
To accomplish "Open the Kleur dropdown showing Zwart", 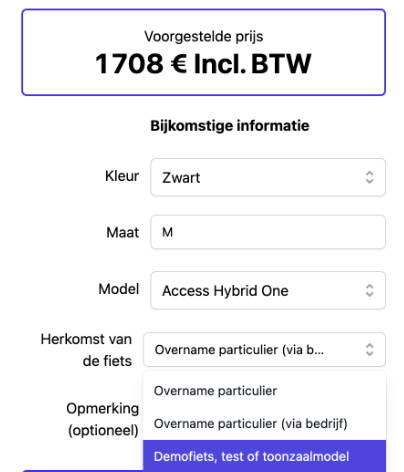I will (268, 177).
